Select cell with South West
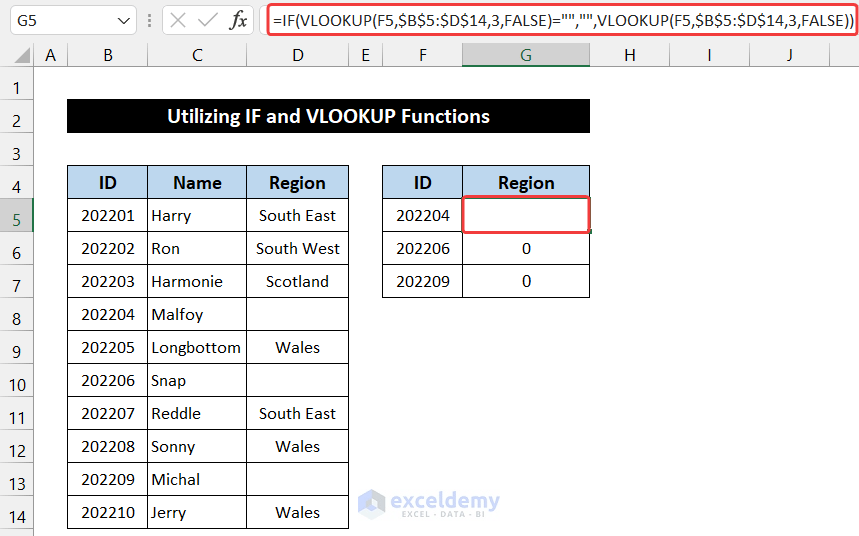 pos(297,248)
